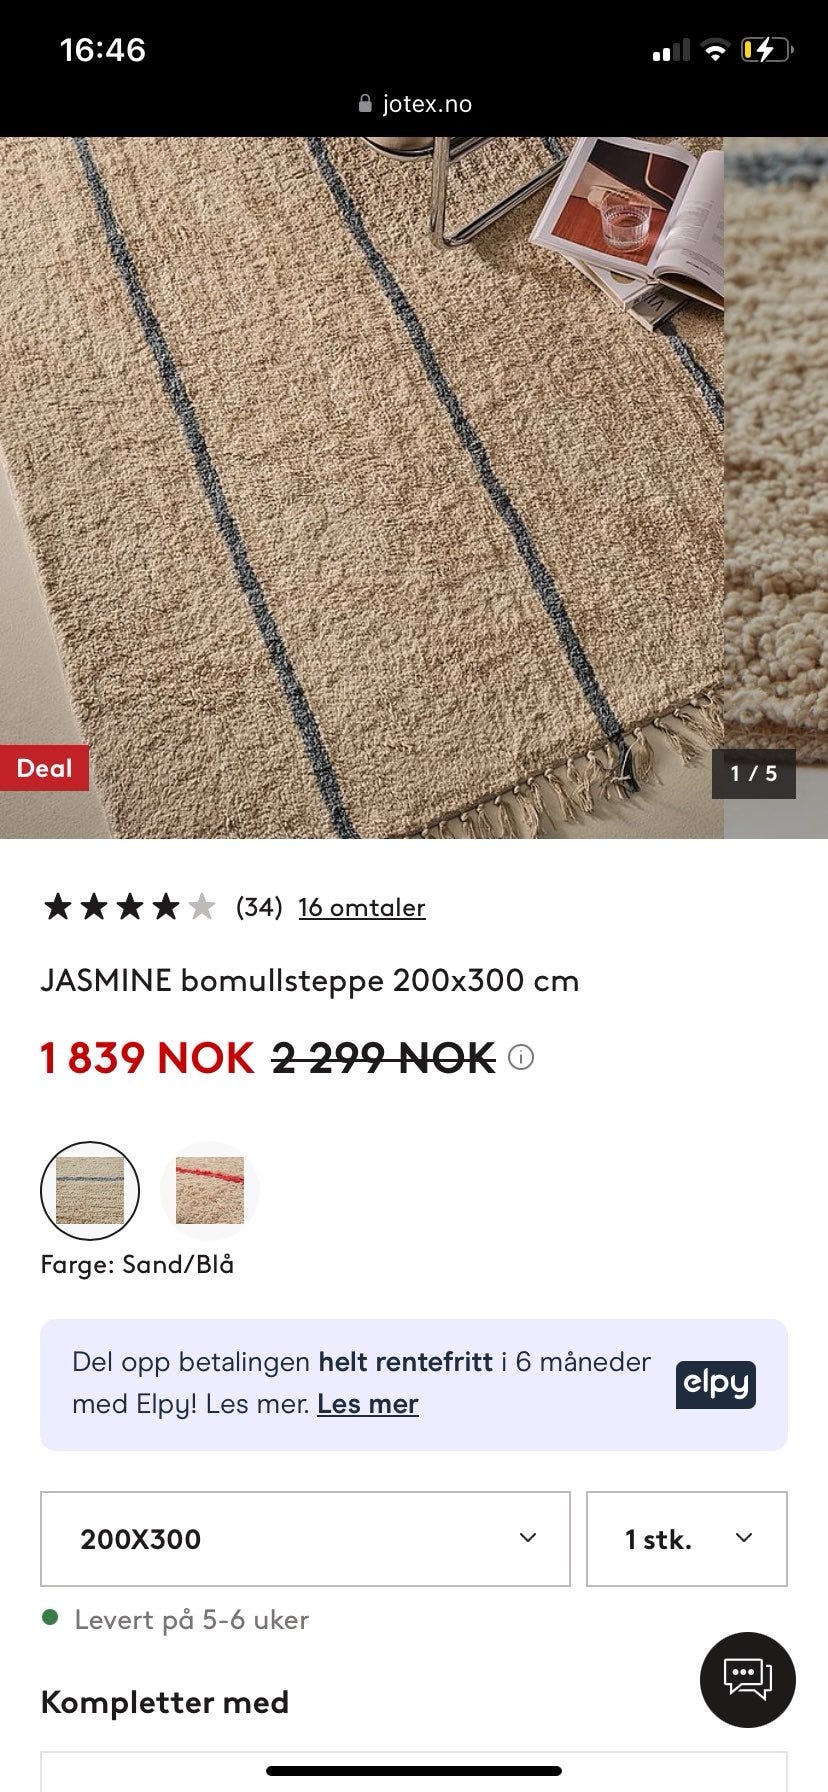828x1792 pixels.
Task: Tap the battery charging status icon
Action: point(766,50)
